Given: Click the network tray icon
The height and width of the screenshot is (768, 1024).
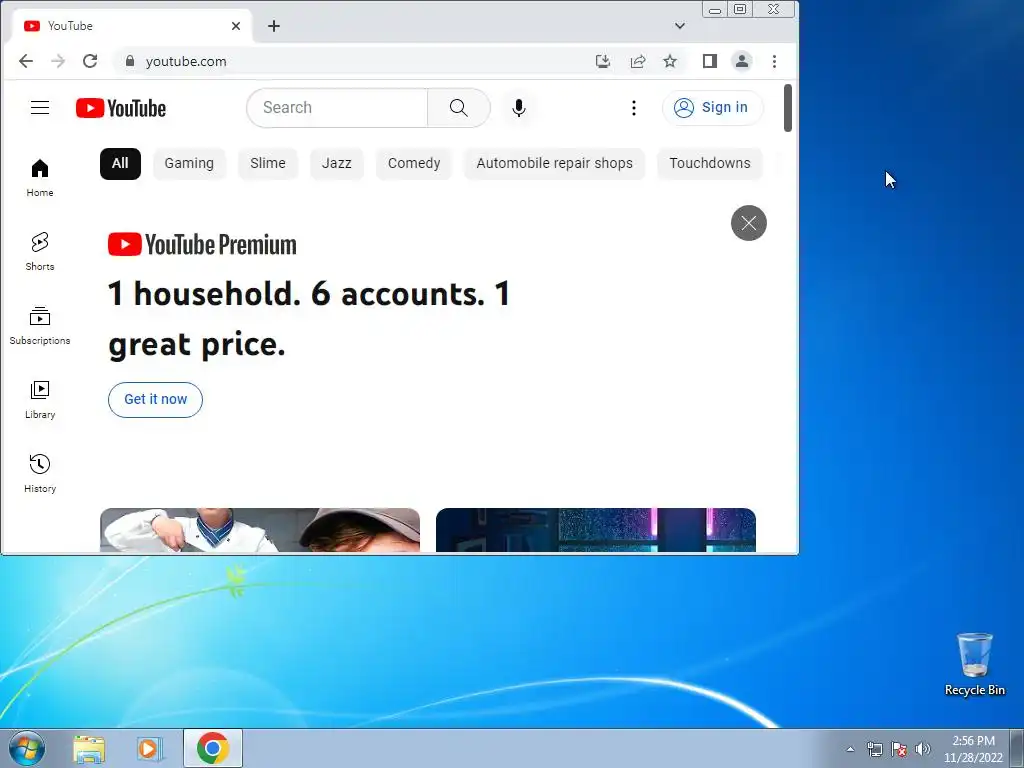Looking at the screenshot, I should click(874, 749).
